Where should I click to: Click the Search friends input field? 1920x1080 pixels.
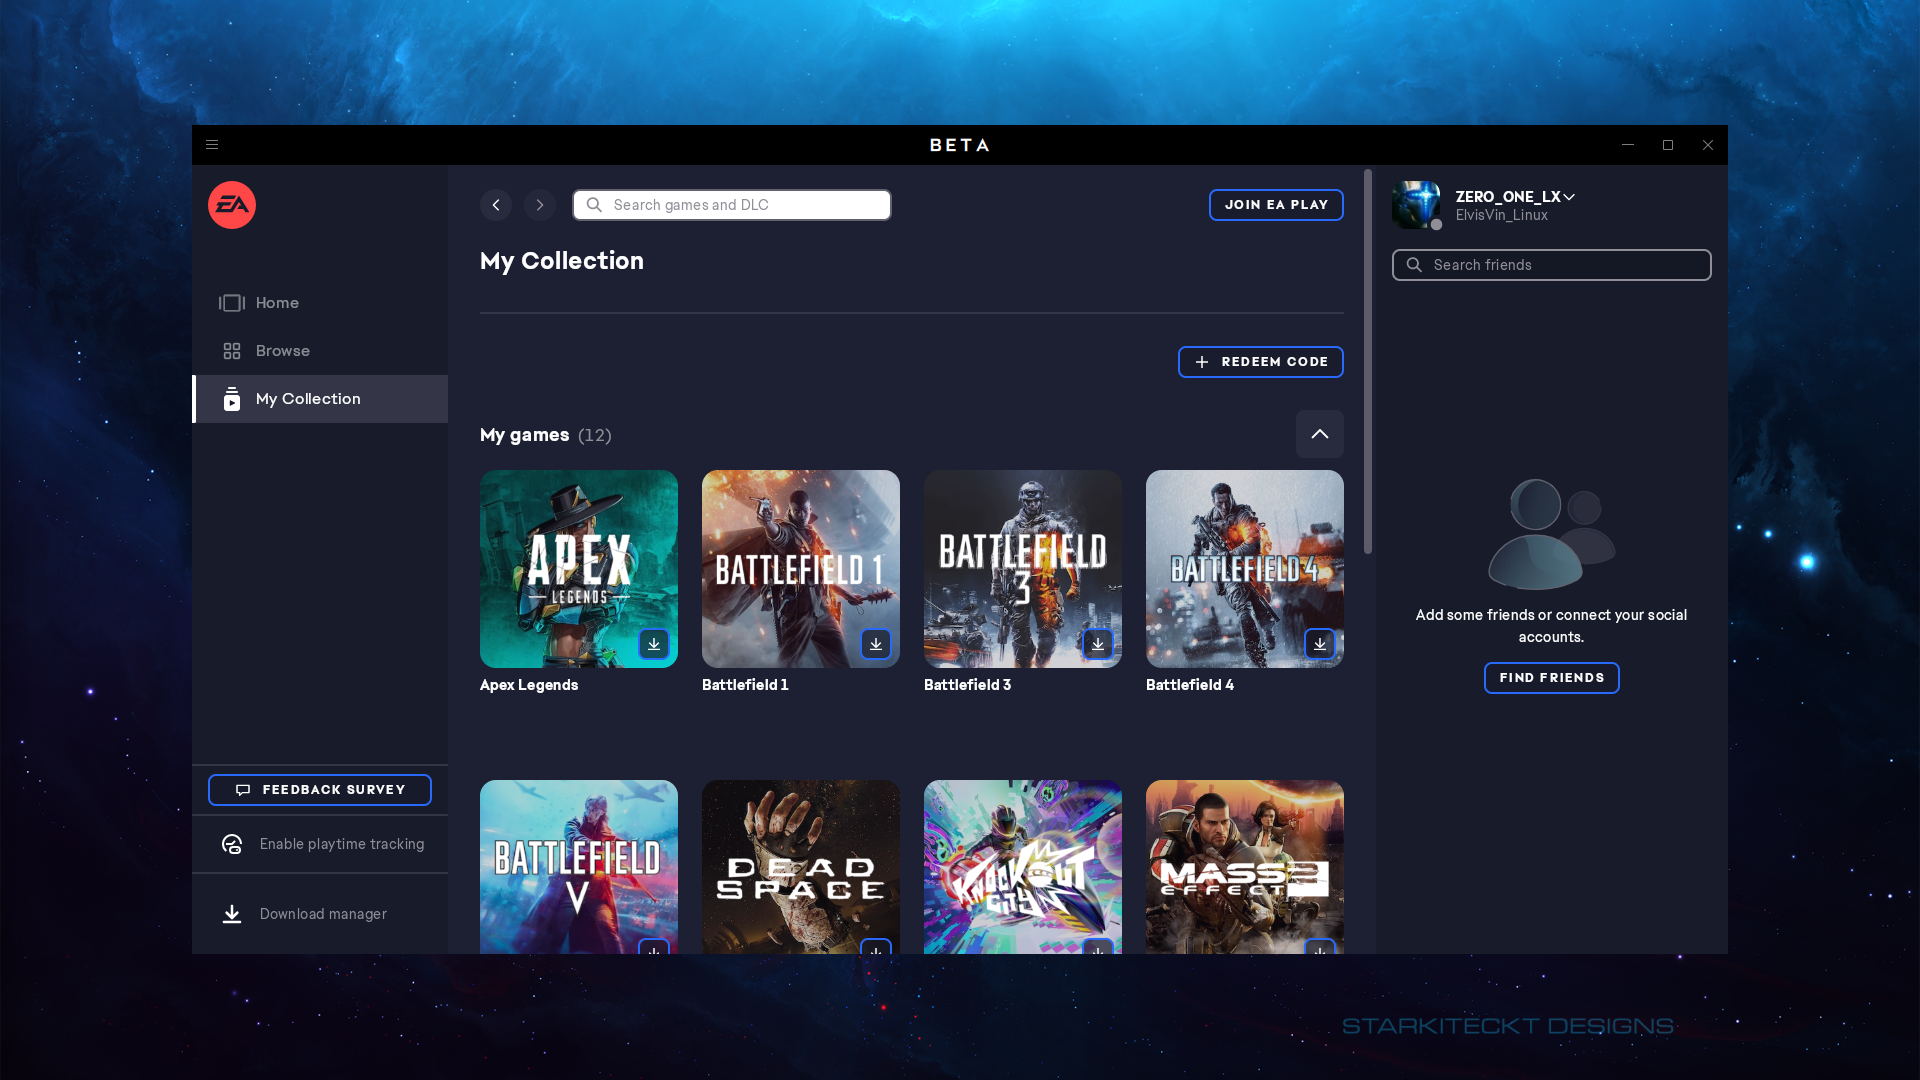tap(1551, 264)
